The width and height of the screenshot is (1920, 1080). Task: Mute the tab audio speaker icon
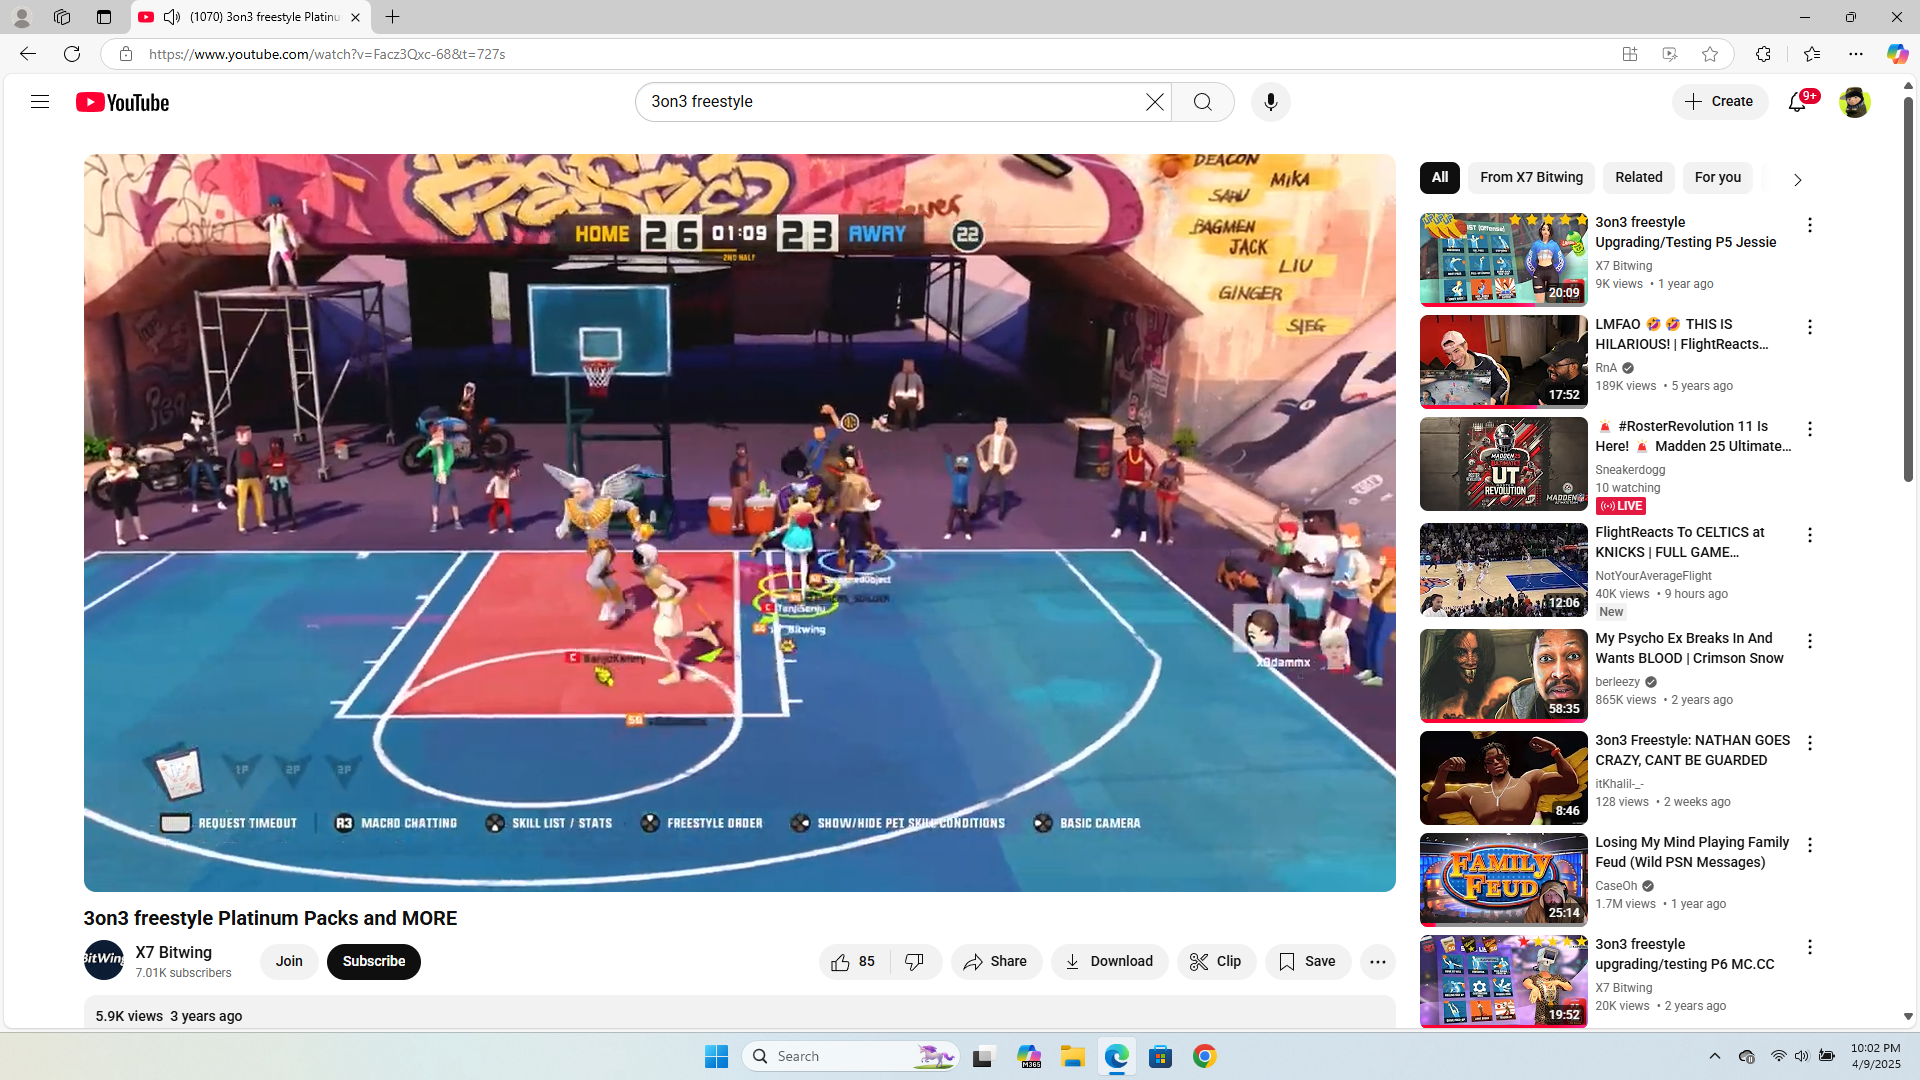pyautogui.click(x=172, y=17)
